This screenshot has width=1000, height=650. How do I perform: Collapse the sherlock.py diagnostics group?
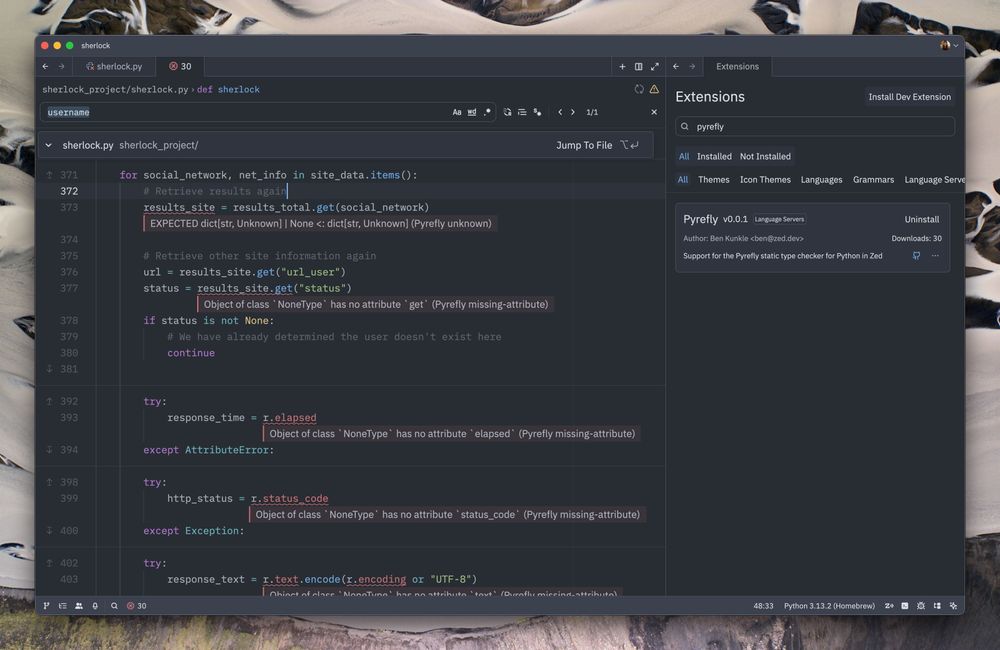(48, 145)
